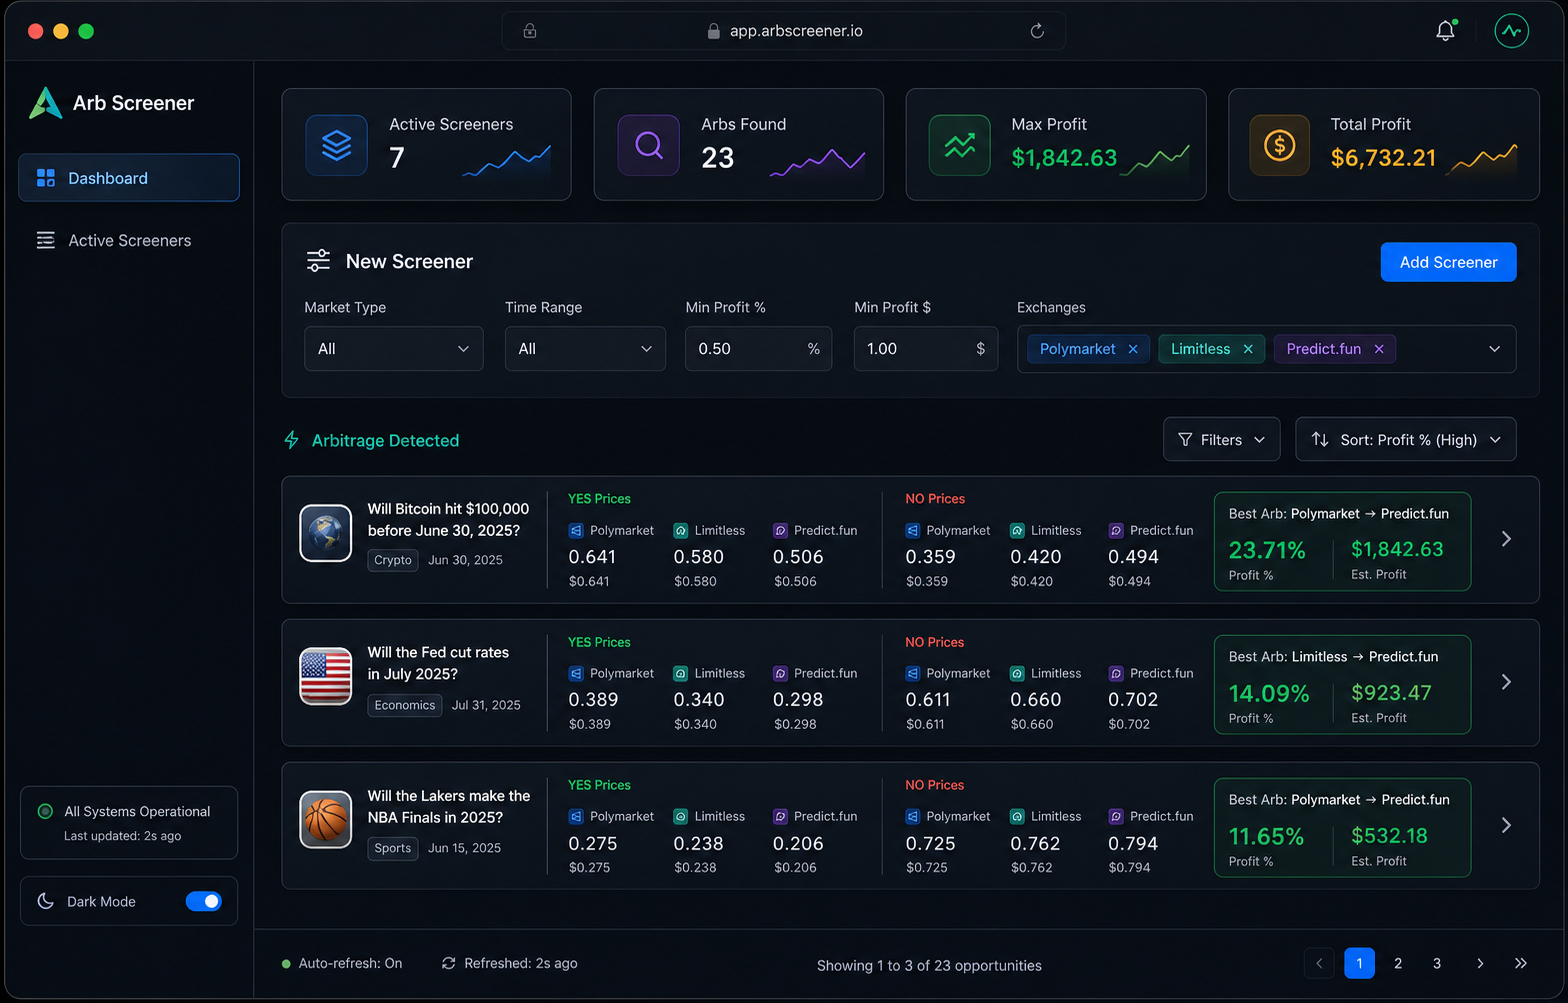This screenshot has height=1003, width=1568.
Task: Click the New Screener sliders icon
Action: (x=318, y=261)
